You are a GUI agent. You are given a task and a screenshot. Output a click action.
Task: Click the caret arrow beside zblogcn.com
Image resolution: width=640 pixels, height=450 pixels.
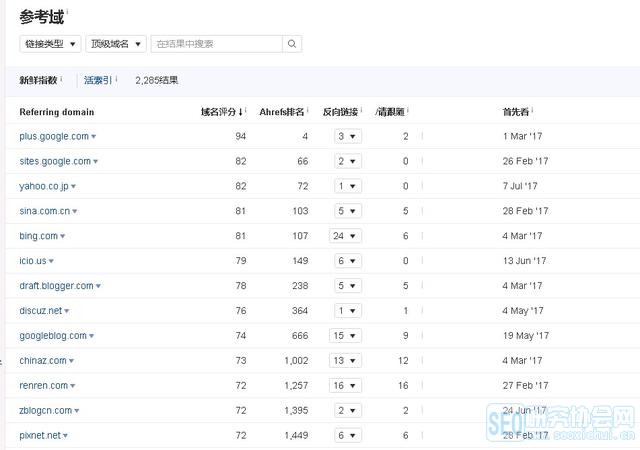pos(77,411)
